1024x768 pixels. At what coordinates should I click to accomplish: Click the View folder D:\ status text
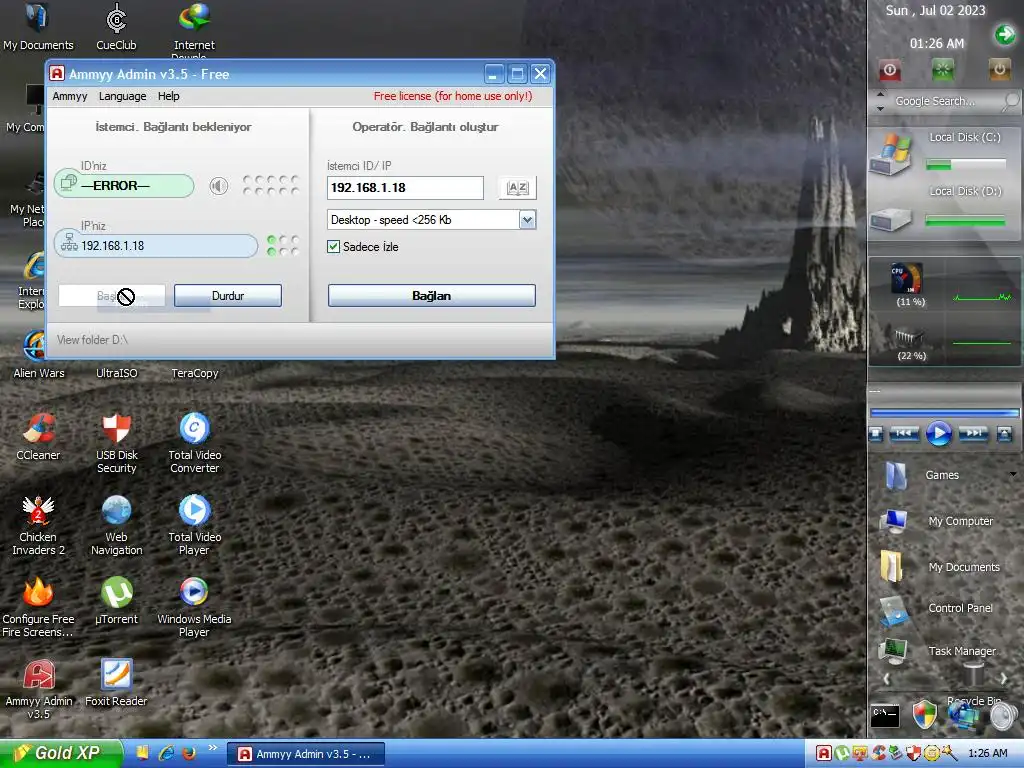(92, 340)
